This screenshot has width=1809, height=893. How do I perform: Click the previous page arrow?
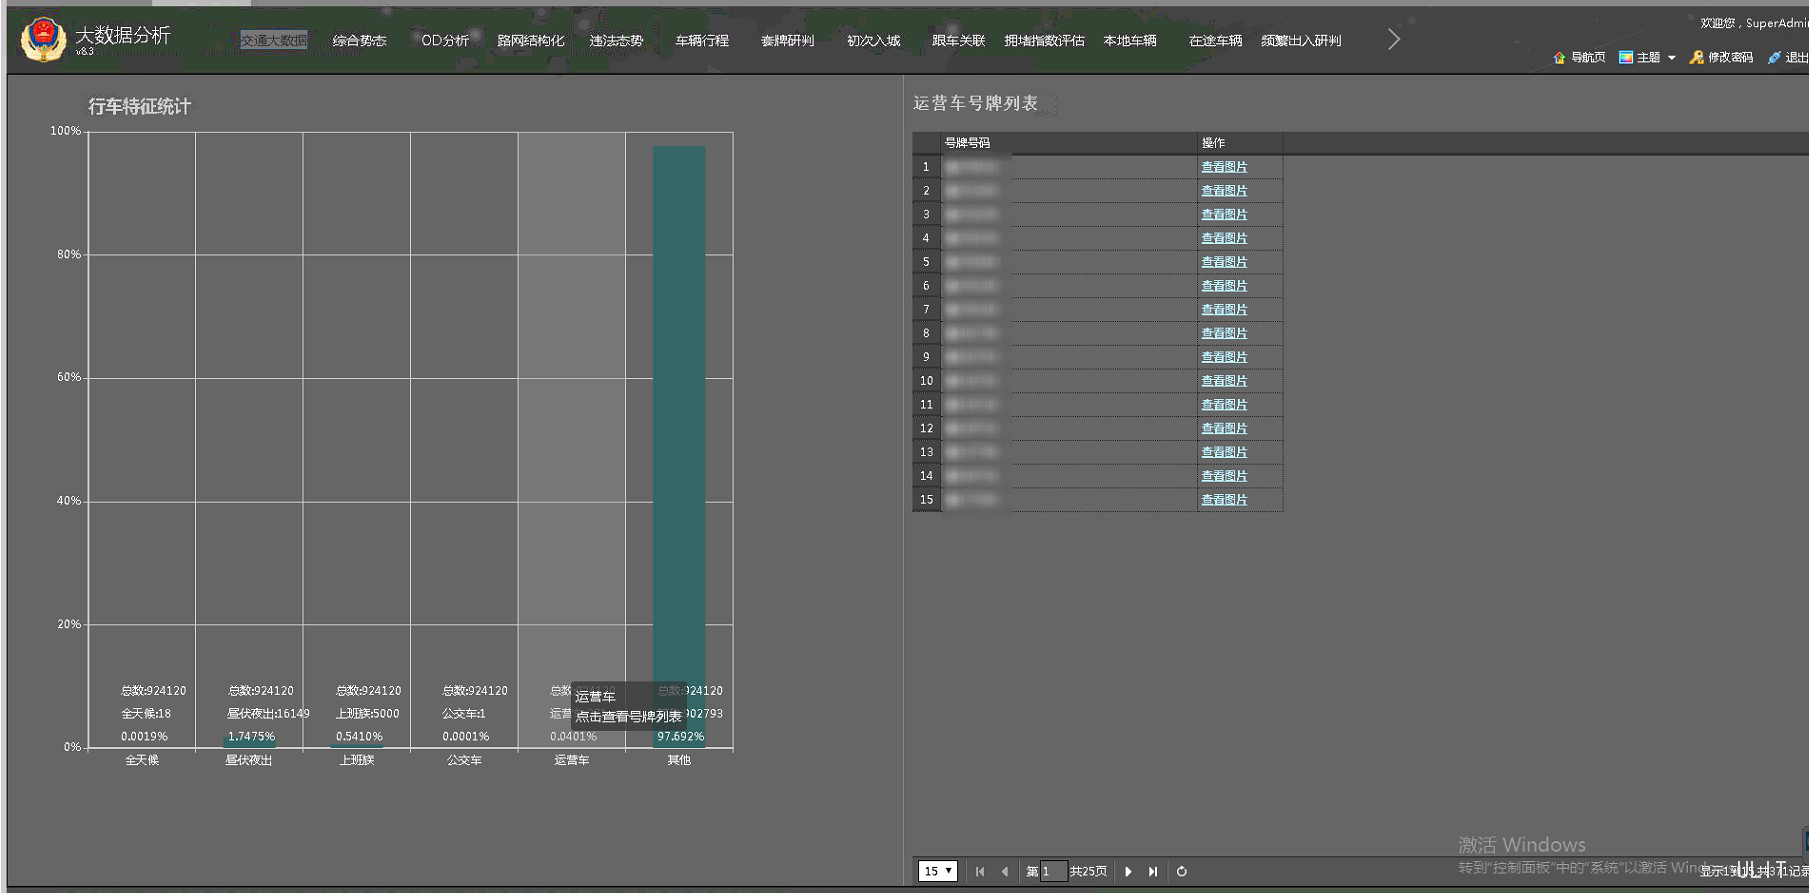coord(1005,872)
